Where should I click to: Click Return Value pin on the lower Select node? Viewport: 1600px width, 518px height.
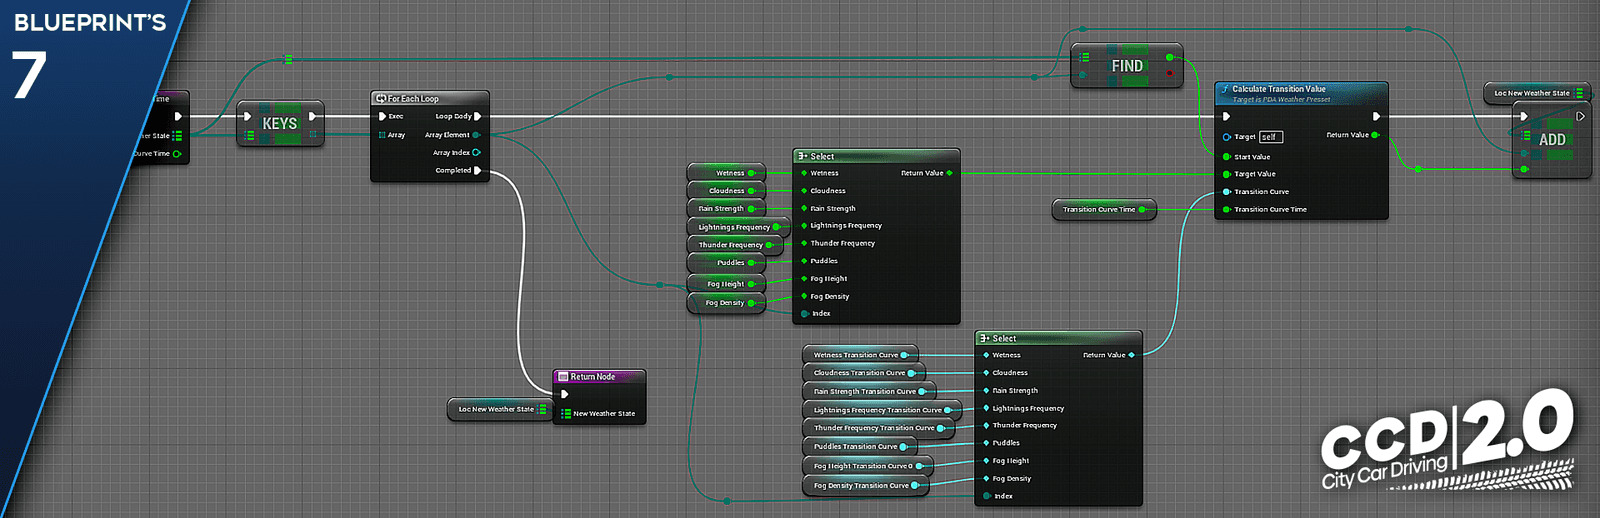tap(1131, 355)
